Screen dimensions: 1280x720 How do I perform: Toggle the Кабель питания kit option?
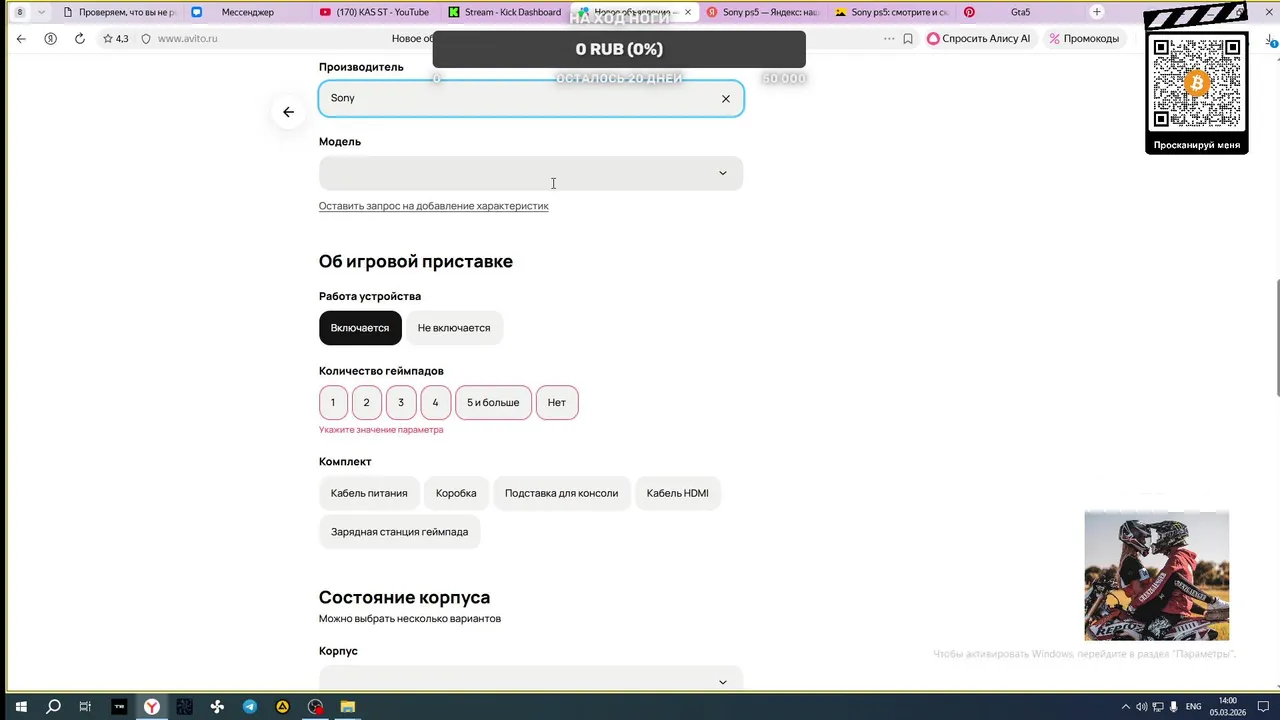coord(369,493)
